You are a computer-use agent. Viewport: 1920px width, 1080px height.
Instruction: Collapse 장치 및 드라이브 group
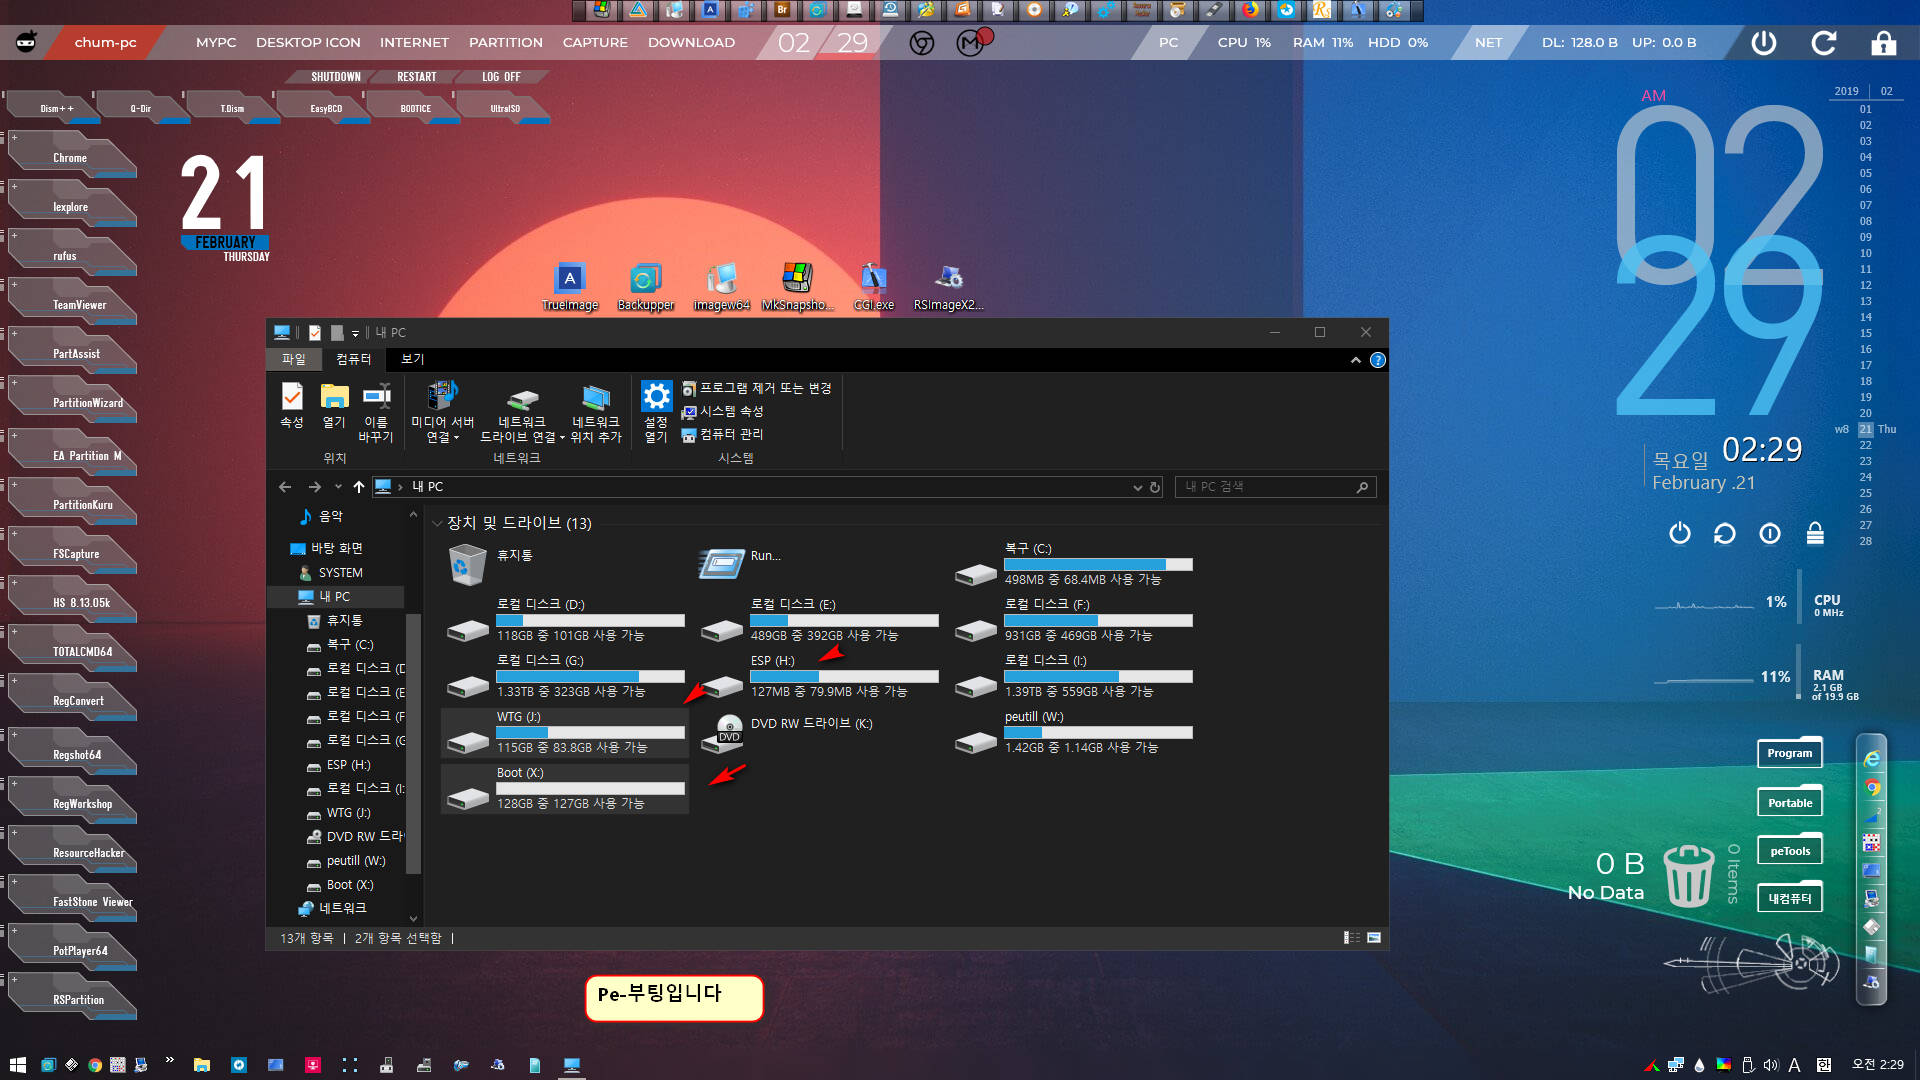point(437,524)
